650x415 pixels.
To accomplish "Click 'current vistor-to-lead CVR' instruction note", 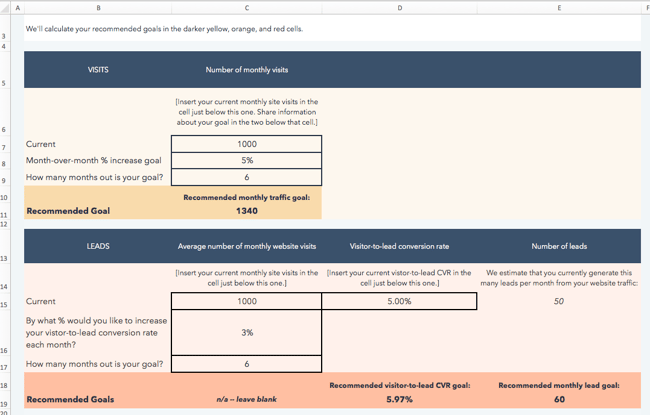I will (x=399, y=278).
